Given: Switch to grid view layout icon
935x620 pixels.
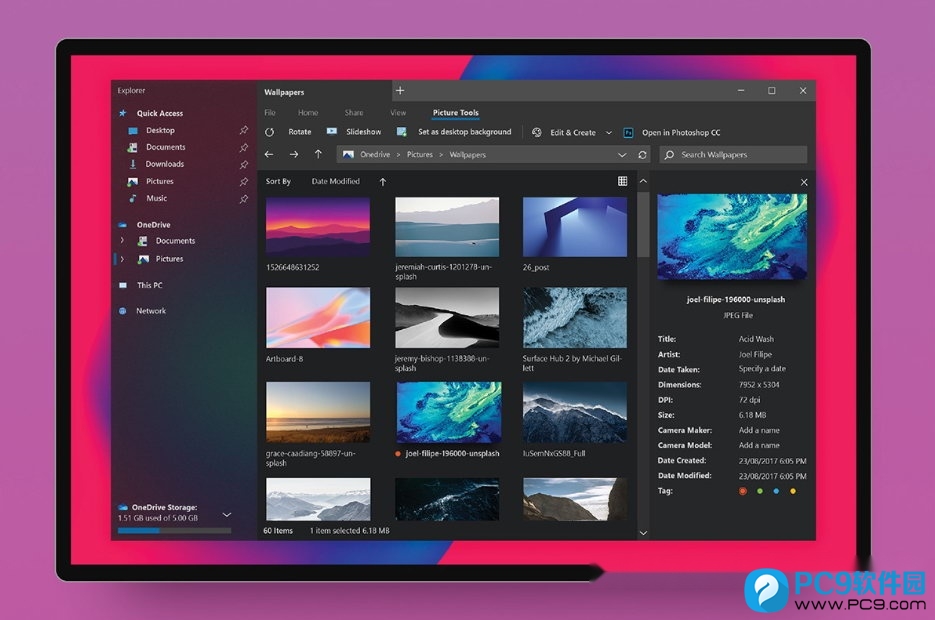Looking at the screenshot, I should (x=623, y=181).
